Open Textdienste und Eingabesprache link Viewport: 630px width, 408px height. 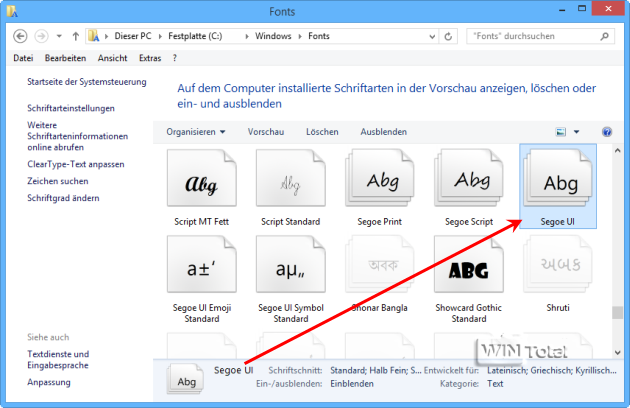click(58, 359)
